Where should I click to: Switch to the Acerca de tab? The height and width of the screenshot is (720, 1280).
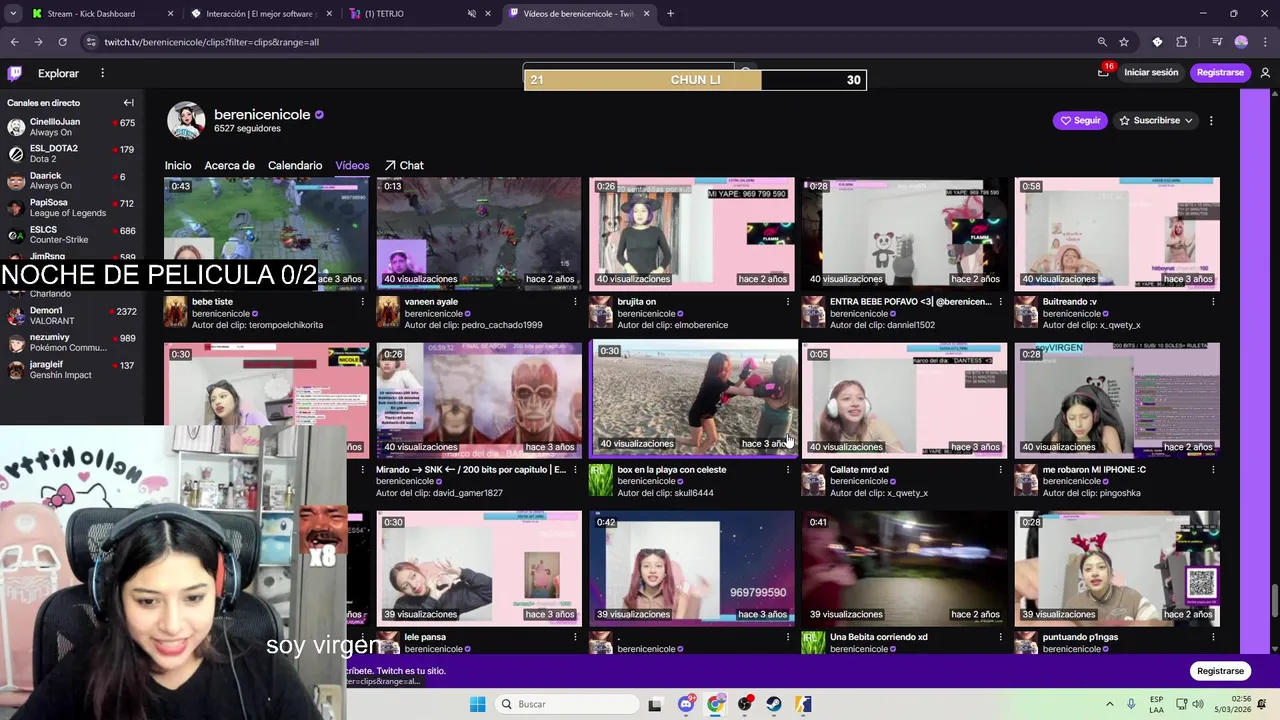point(230,166)
